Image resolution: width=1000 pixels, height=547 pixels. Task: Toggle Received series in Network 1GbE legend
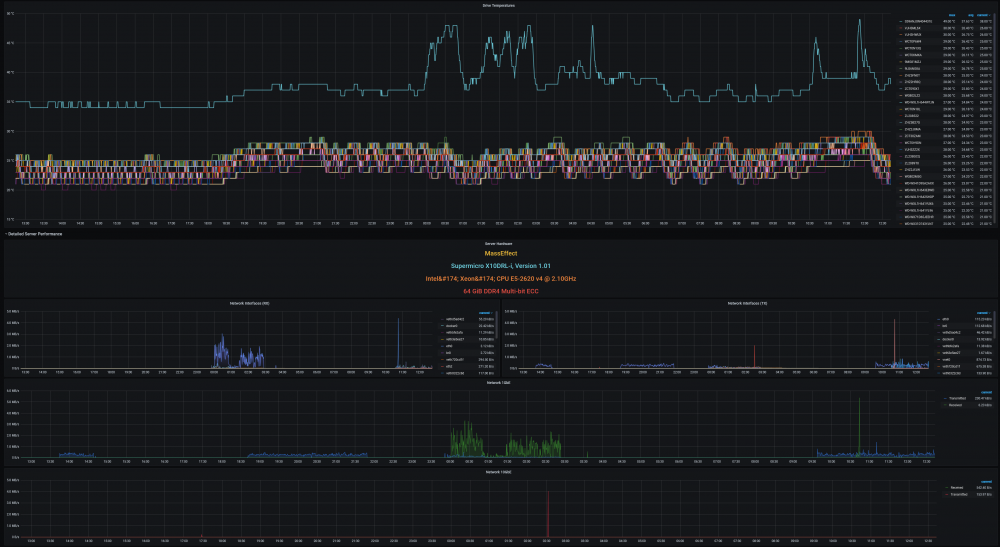pyautogui.click(x=955, y=405)
